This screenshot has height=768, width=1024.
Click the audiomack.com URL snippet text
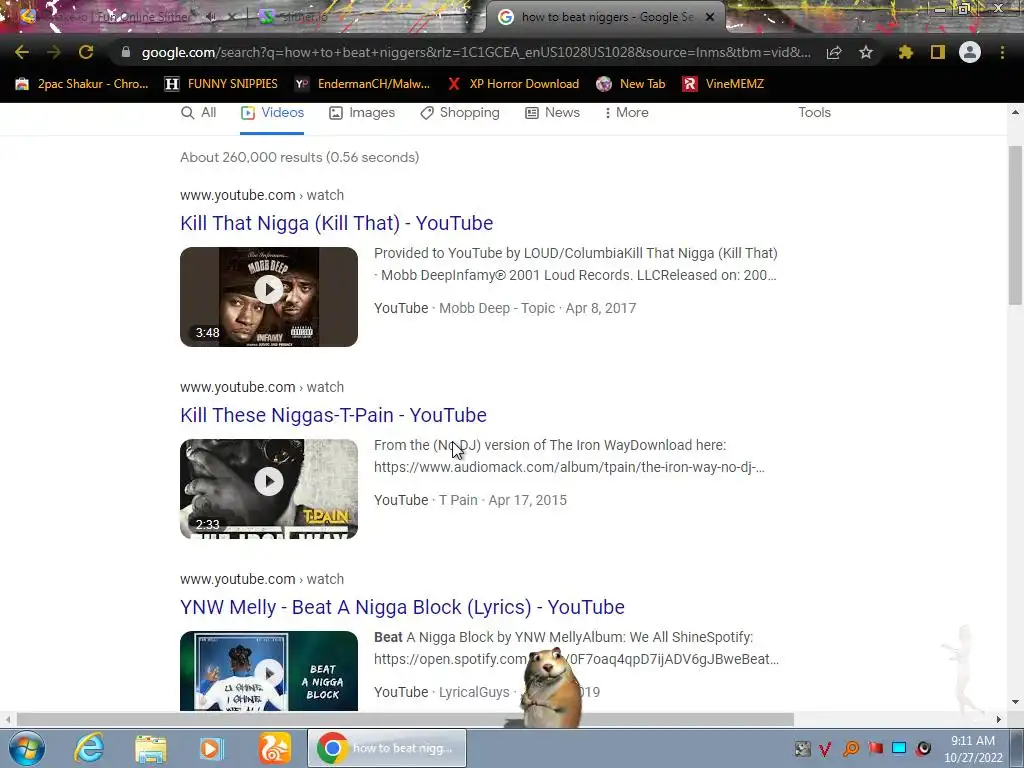pyautogui.click(x=569, y=467)
